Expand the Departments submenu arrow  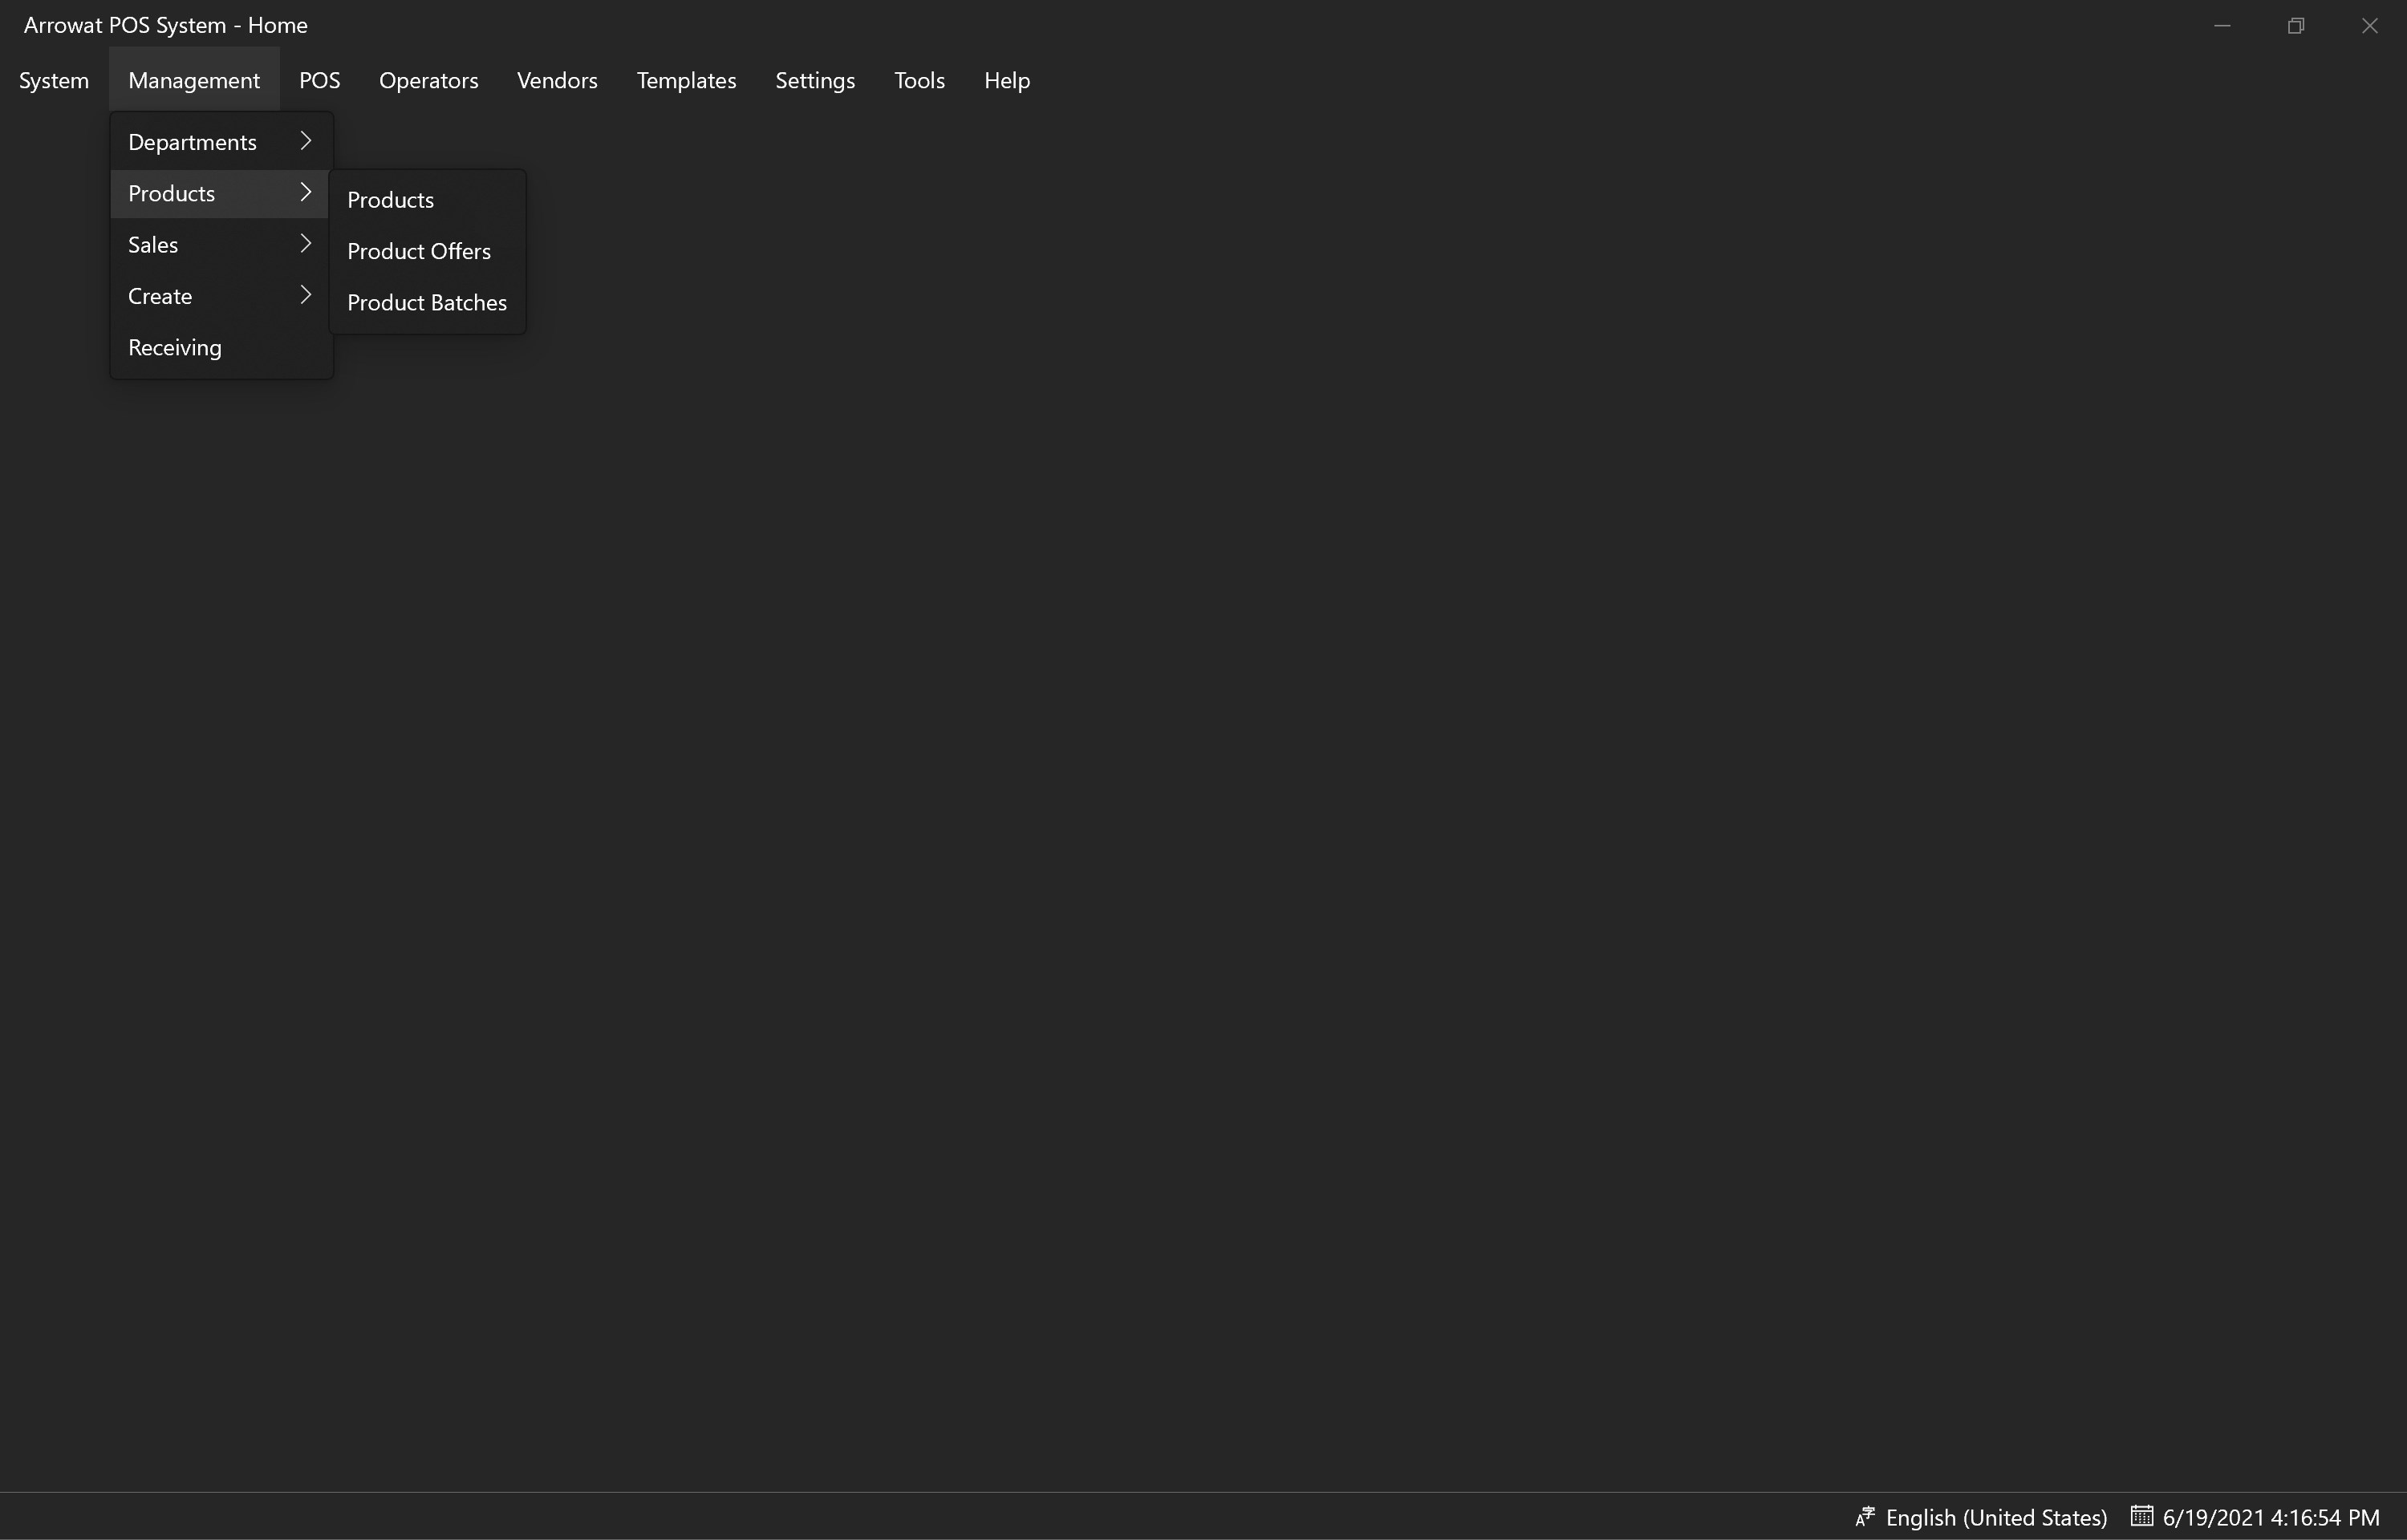tap(306, 142)
